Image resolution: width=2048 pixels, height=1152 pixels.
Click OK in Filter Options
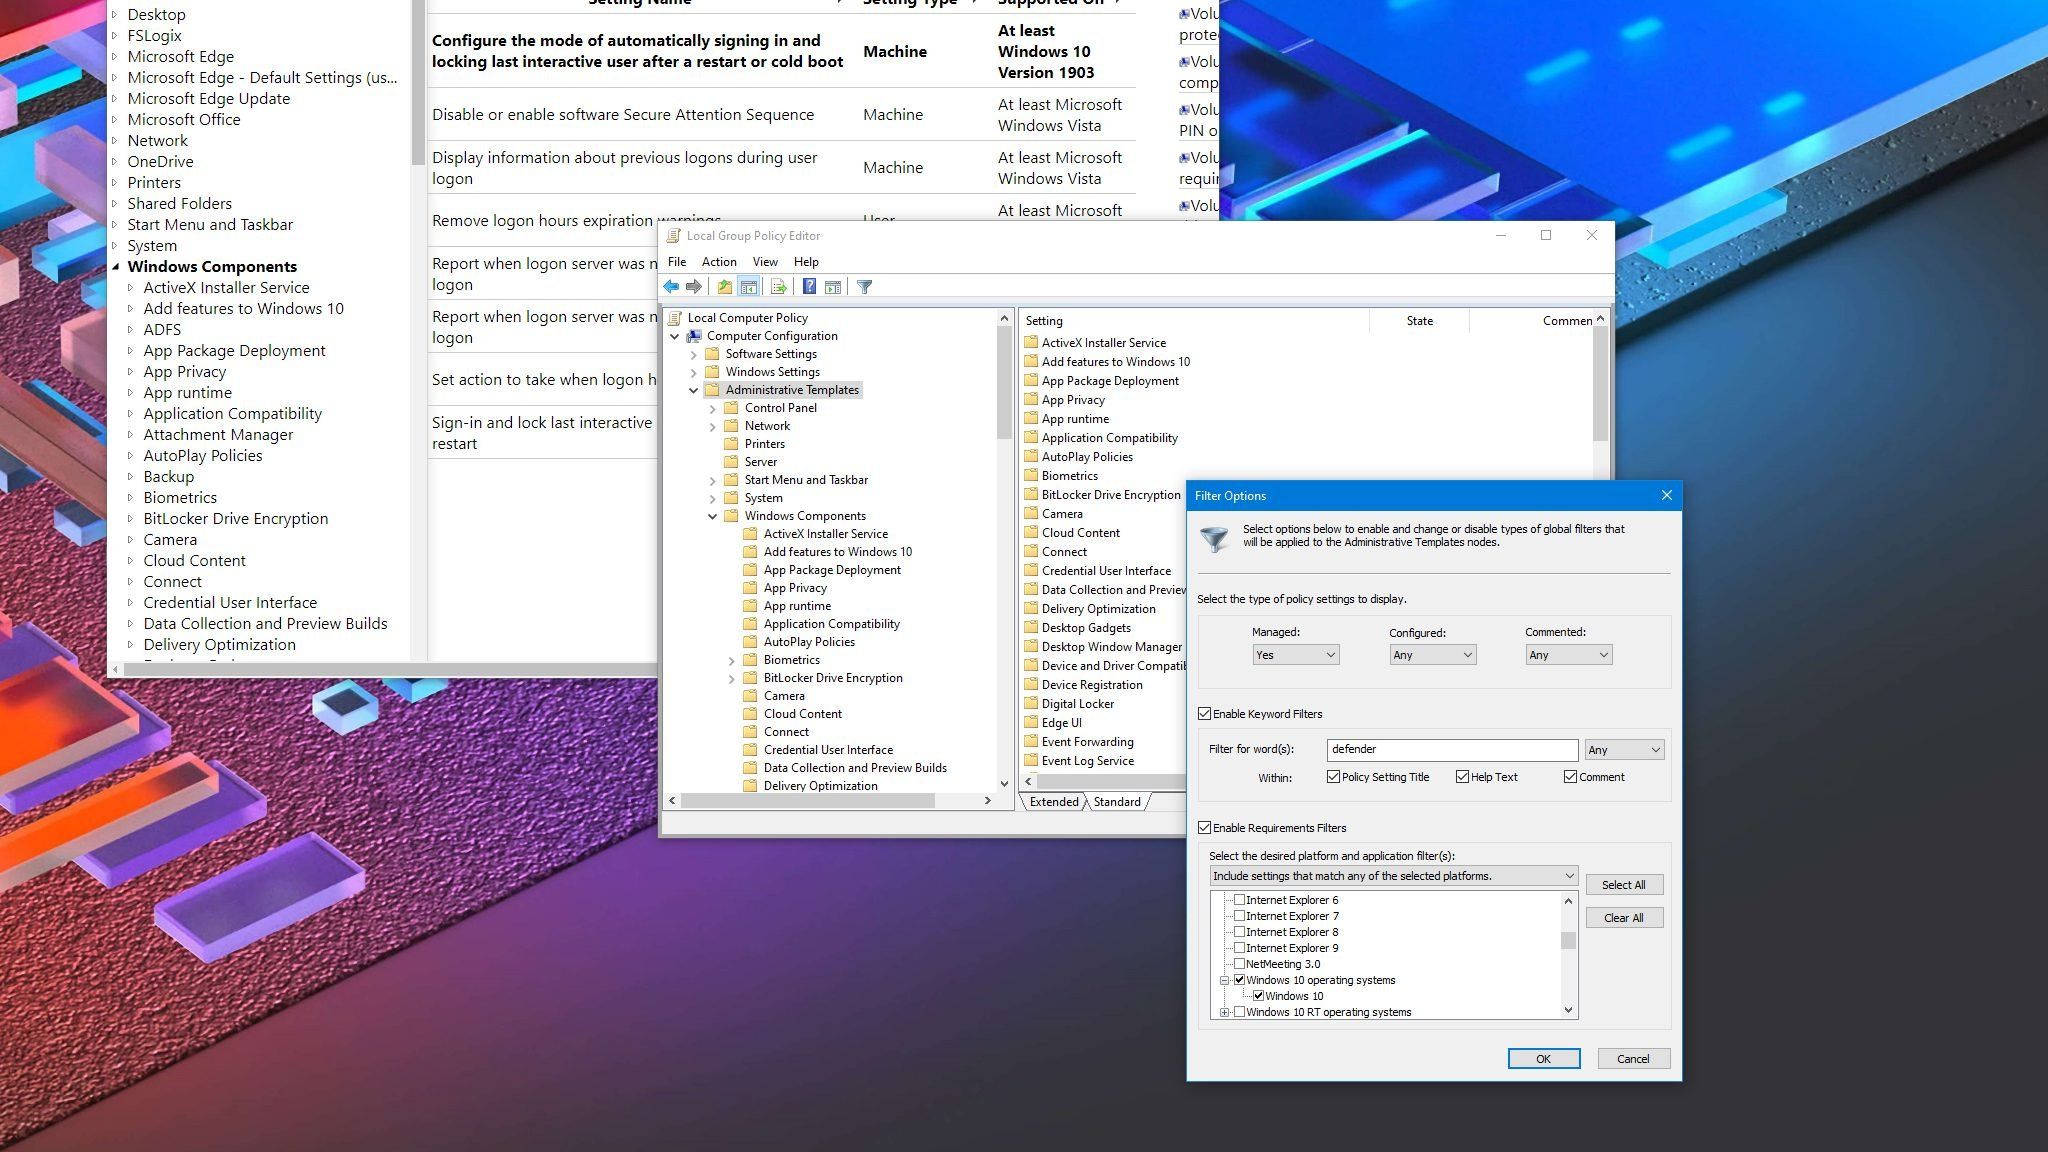click(x=1543, y=1059)
